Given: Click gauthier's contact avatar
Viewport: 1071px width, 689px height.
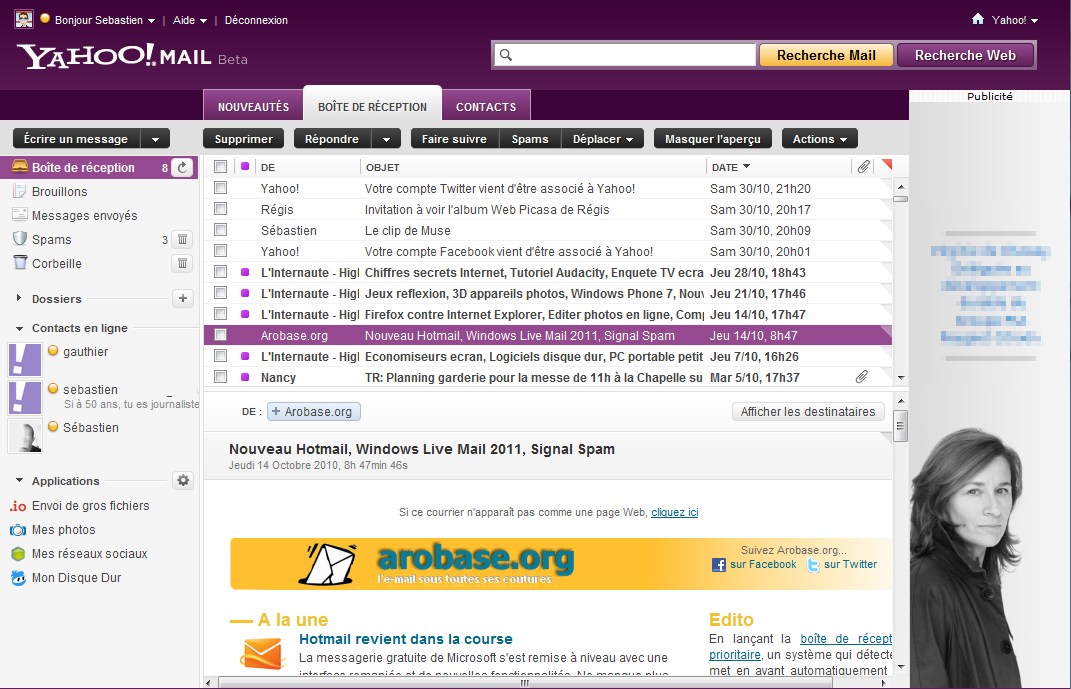Looking at the screenshot, I should coord(25,360).
